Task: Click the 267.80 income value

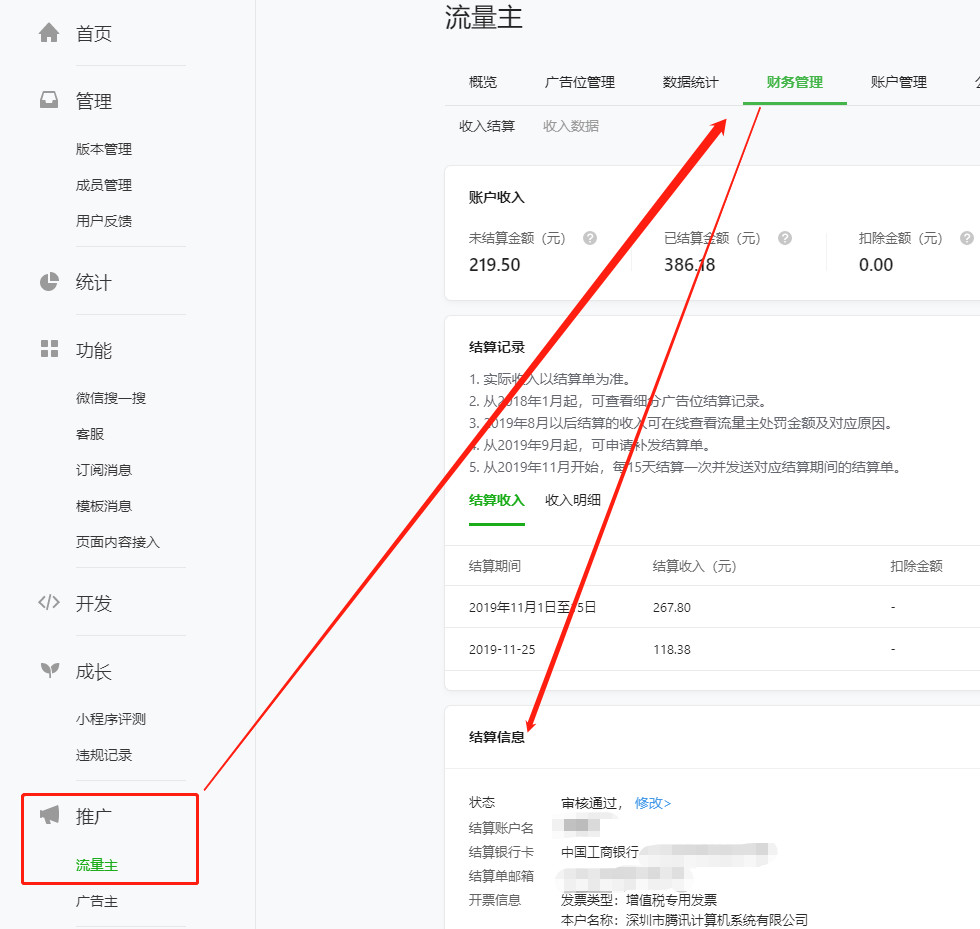Action: click(672, 608)
